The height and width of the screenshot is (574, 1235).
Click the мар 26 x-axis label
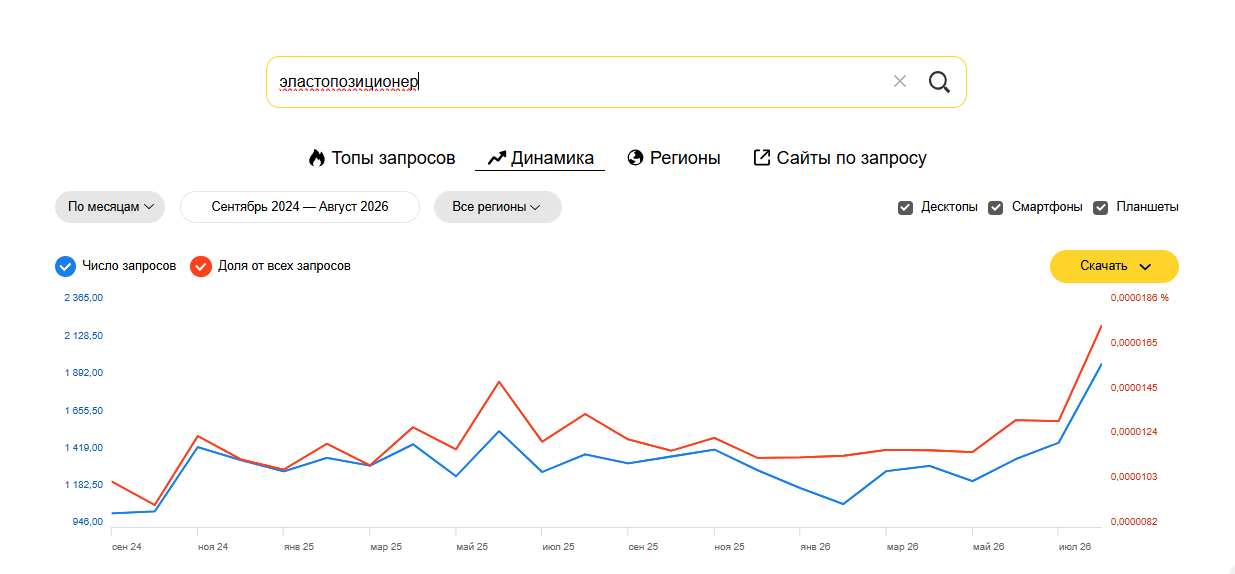coord(902,547)
